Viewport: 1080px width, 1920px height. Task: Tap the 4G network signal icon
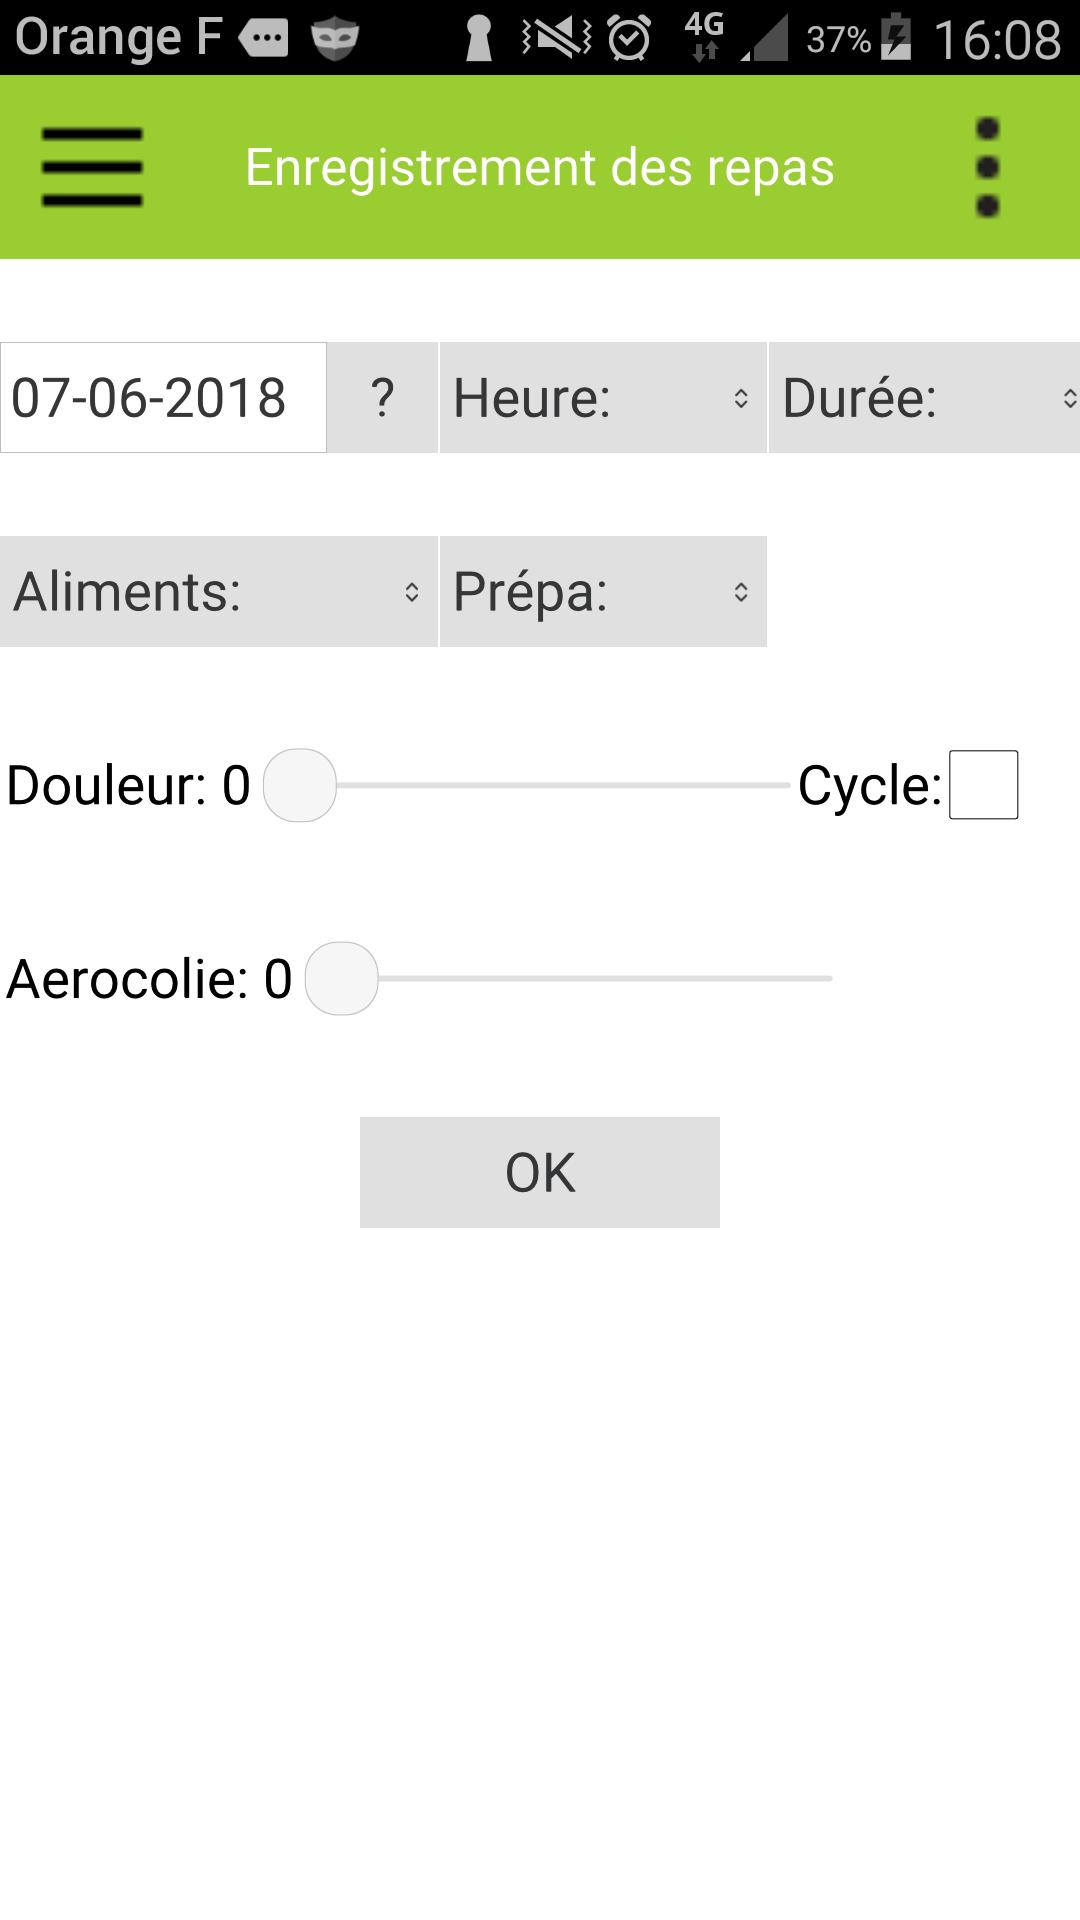click(704, 36)
